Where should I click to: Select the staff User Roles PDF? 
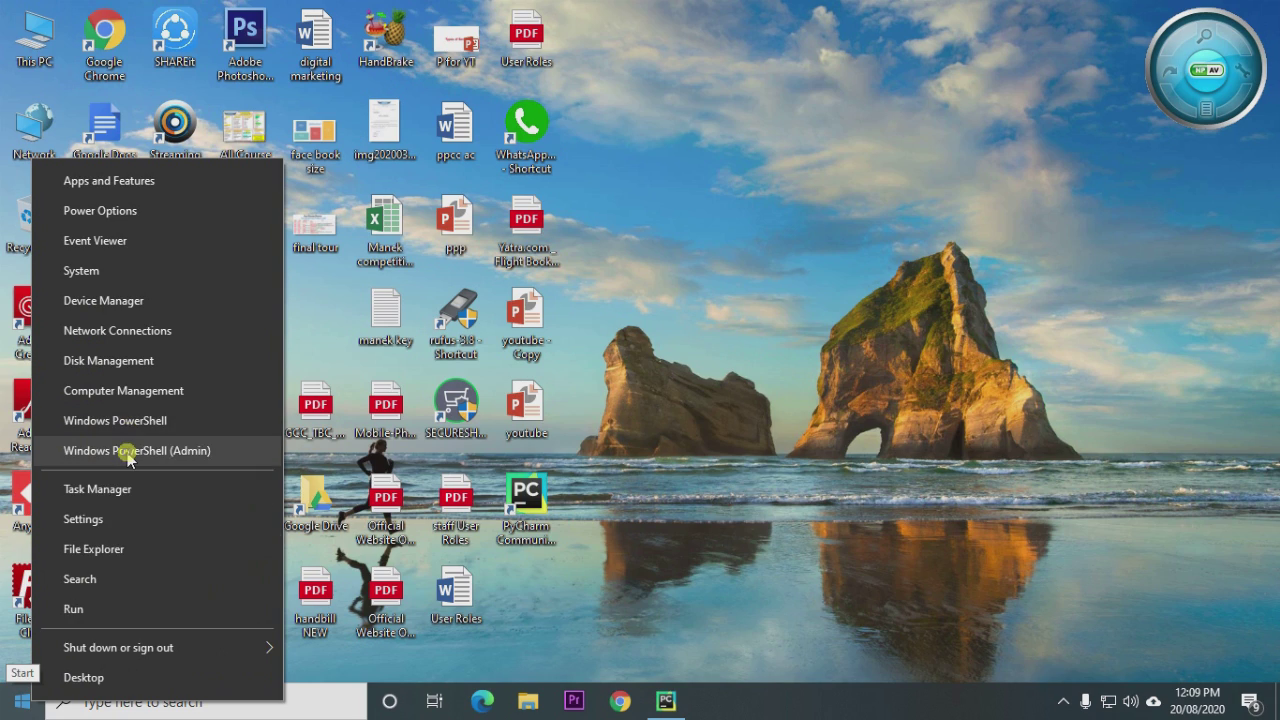coord(456,510)
